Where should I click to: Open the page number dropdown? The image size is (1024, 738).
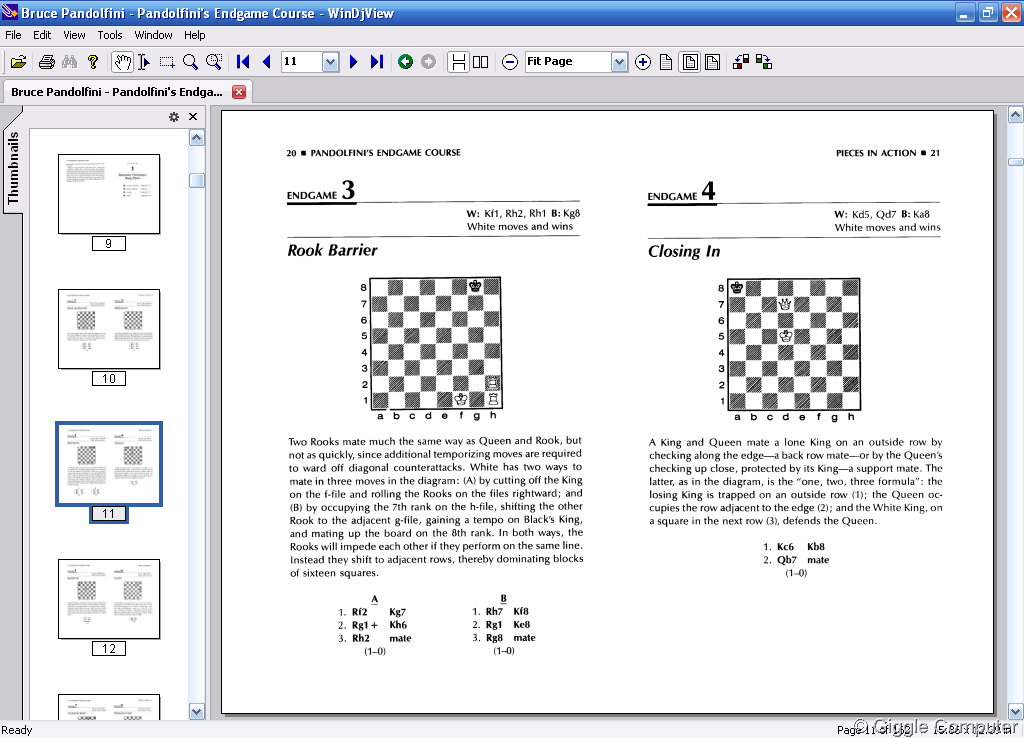coord(330,62)
